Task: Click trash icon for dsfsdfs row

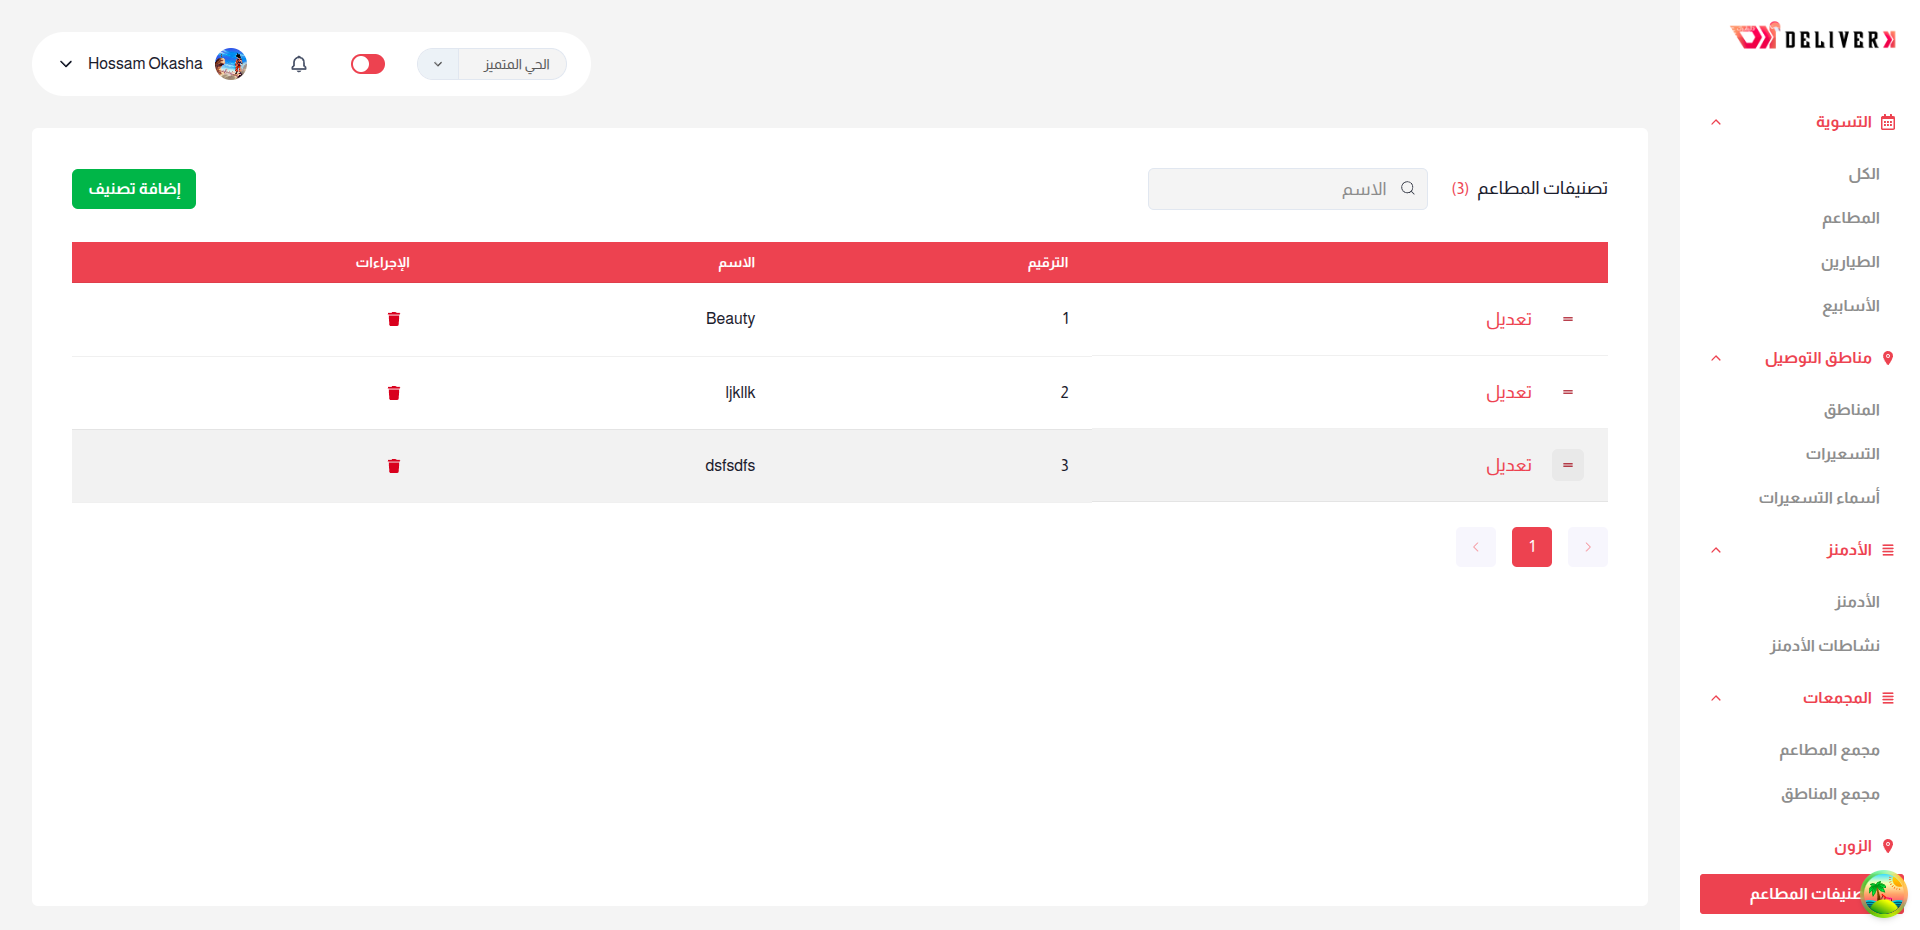Action: point(394,466)
